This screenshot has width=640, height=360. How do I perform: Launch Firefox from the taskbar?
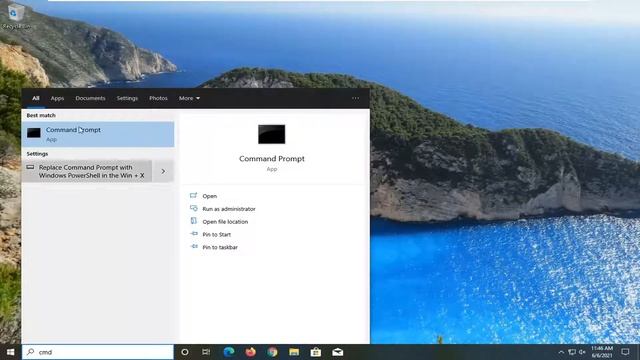[251, 352]
